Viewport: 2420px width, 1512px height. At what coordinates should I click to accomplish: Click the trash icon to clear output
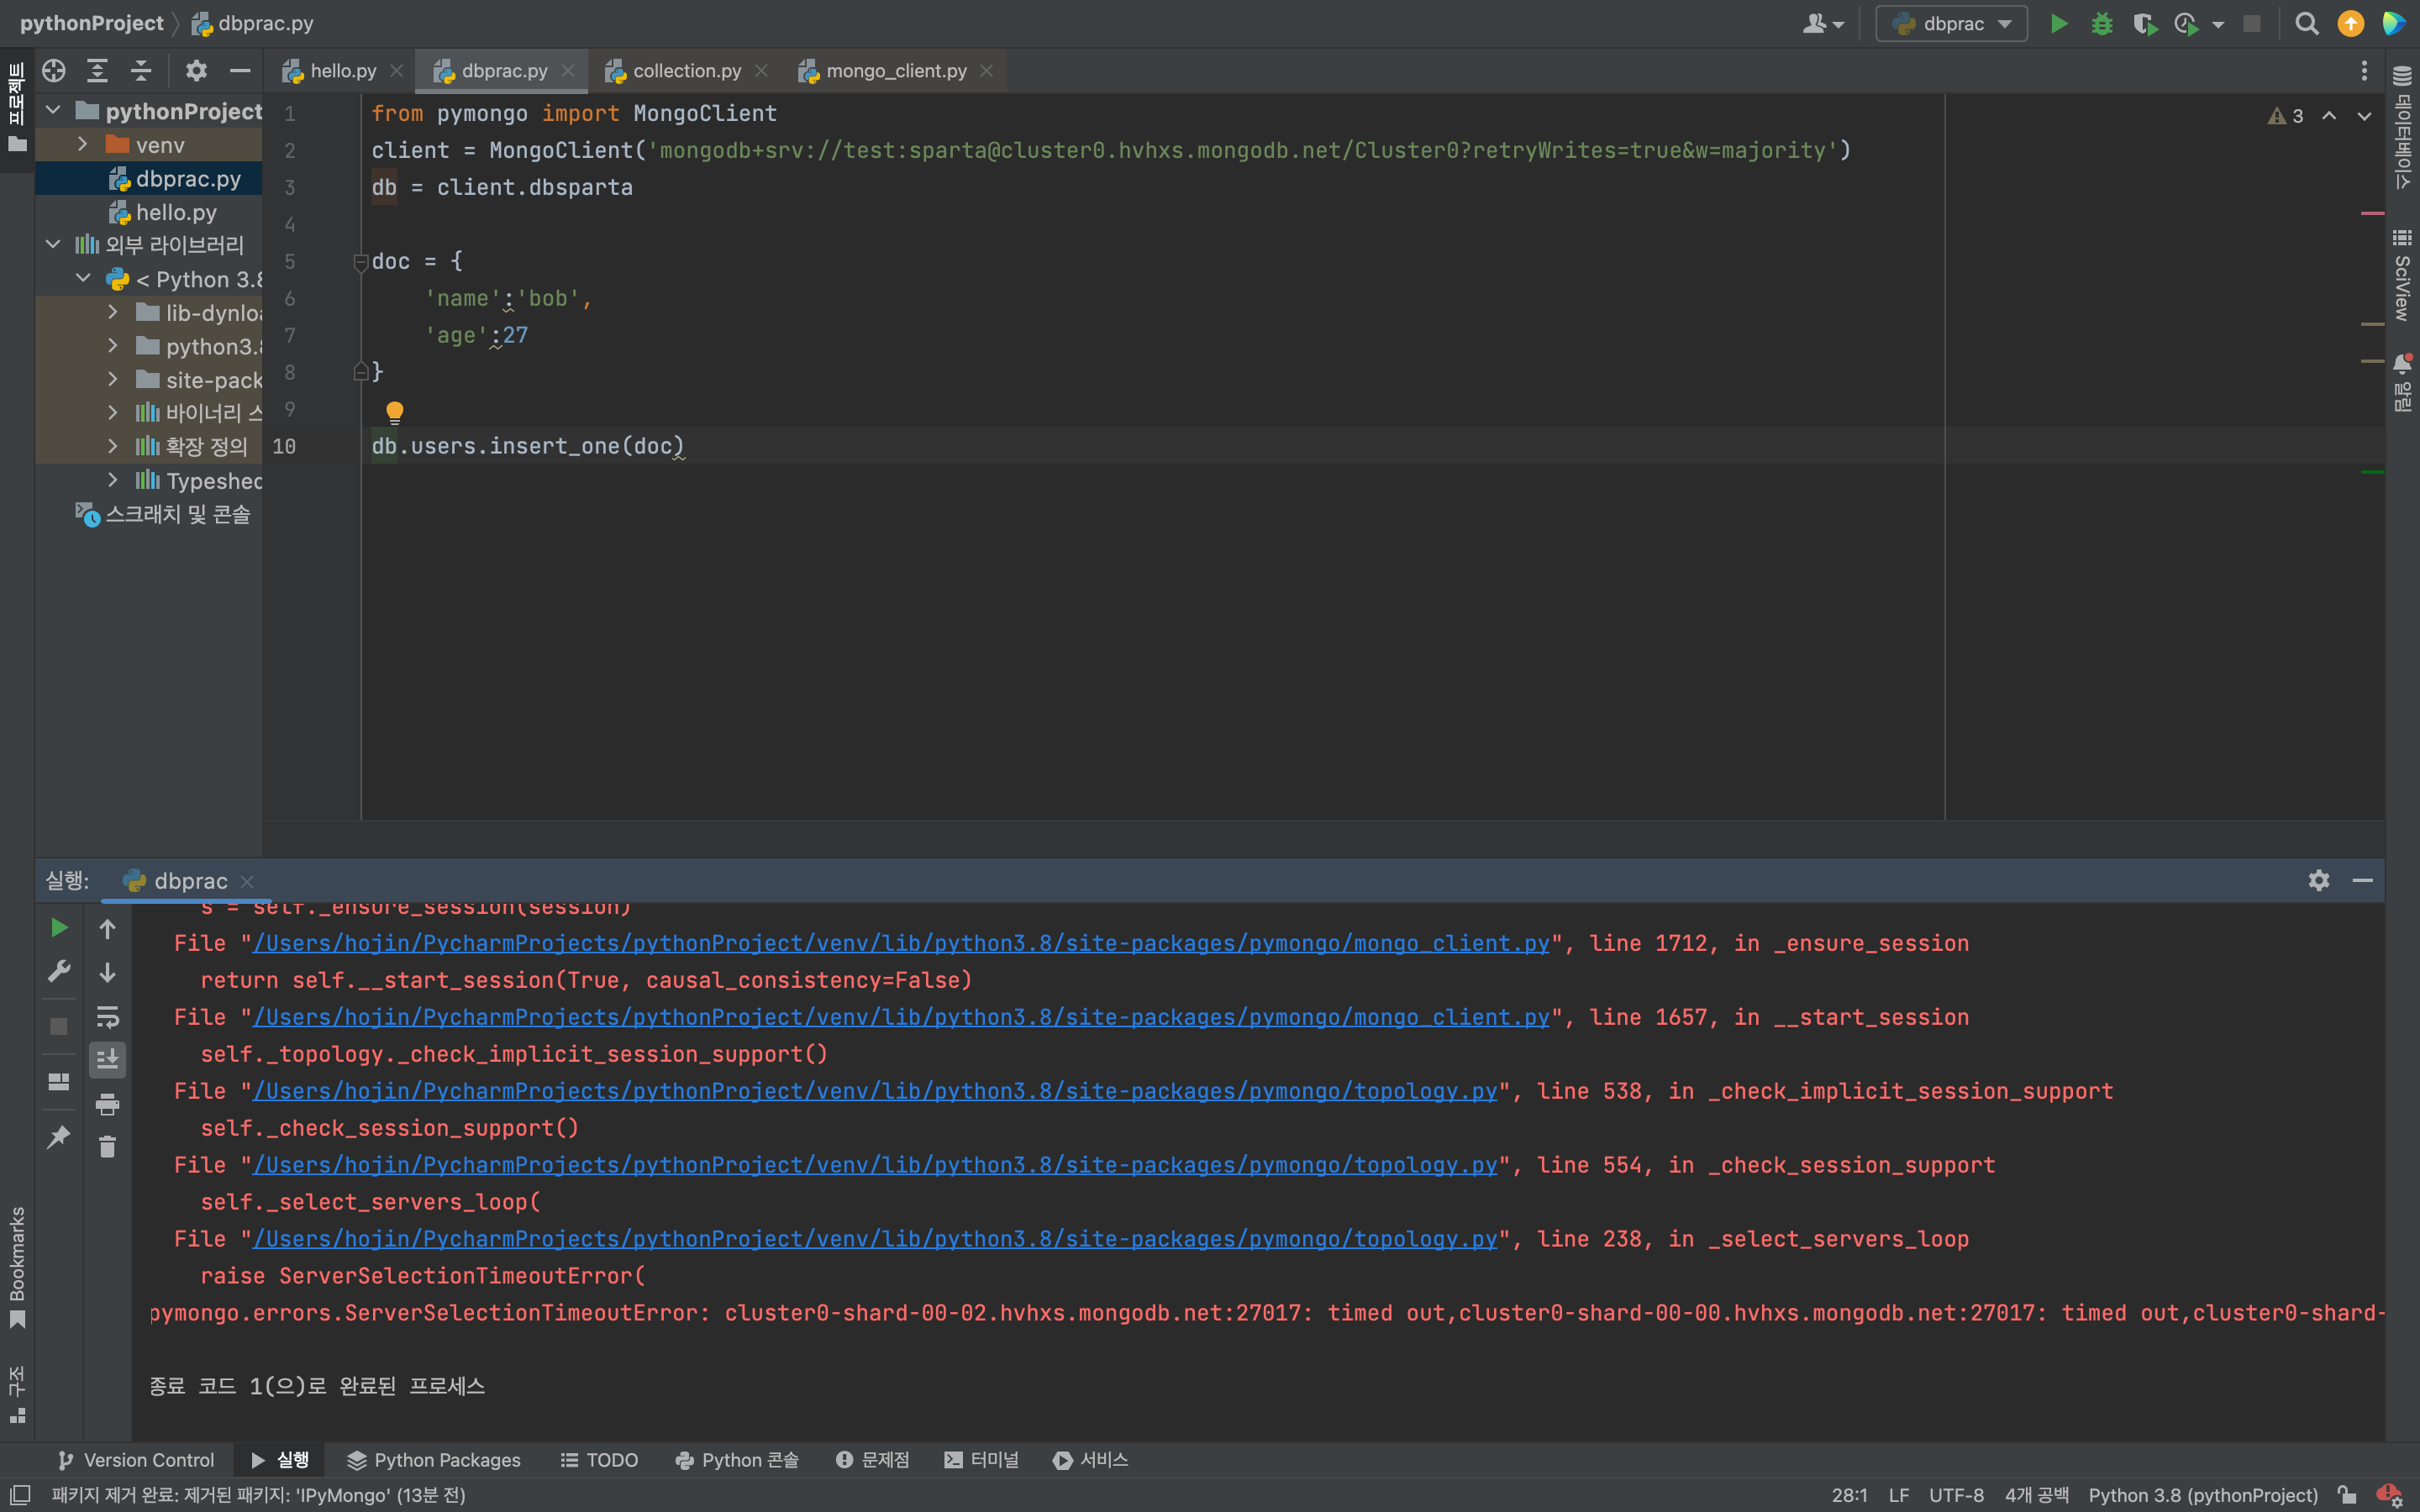[x=107, y=1146]
